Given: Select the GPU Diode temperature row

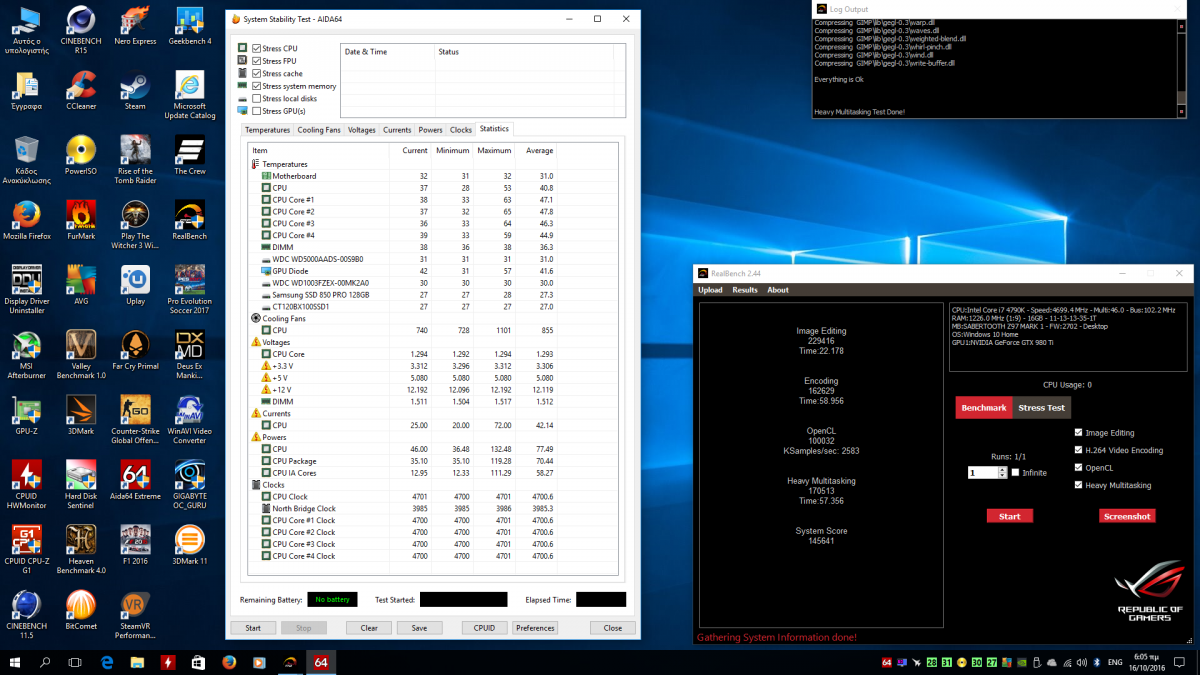Looking at the screenshot, I should [x=433, y=270].
